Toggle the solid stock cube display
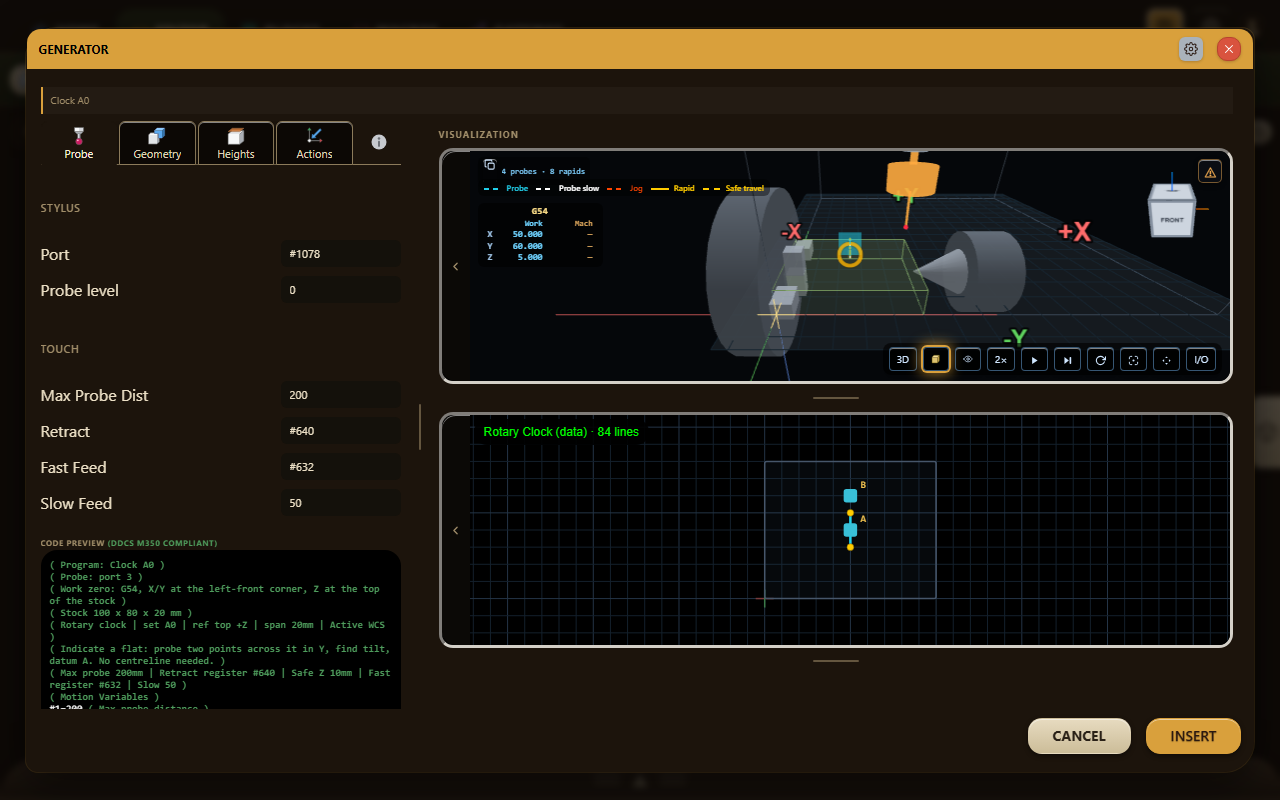The width and height of the screenshot is (1280, 800). (936, 359)
